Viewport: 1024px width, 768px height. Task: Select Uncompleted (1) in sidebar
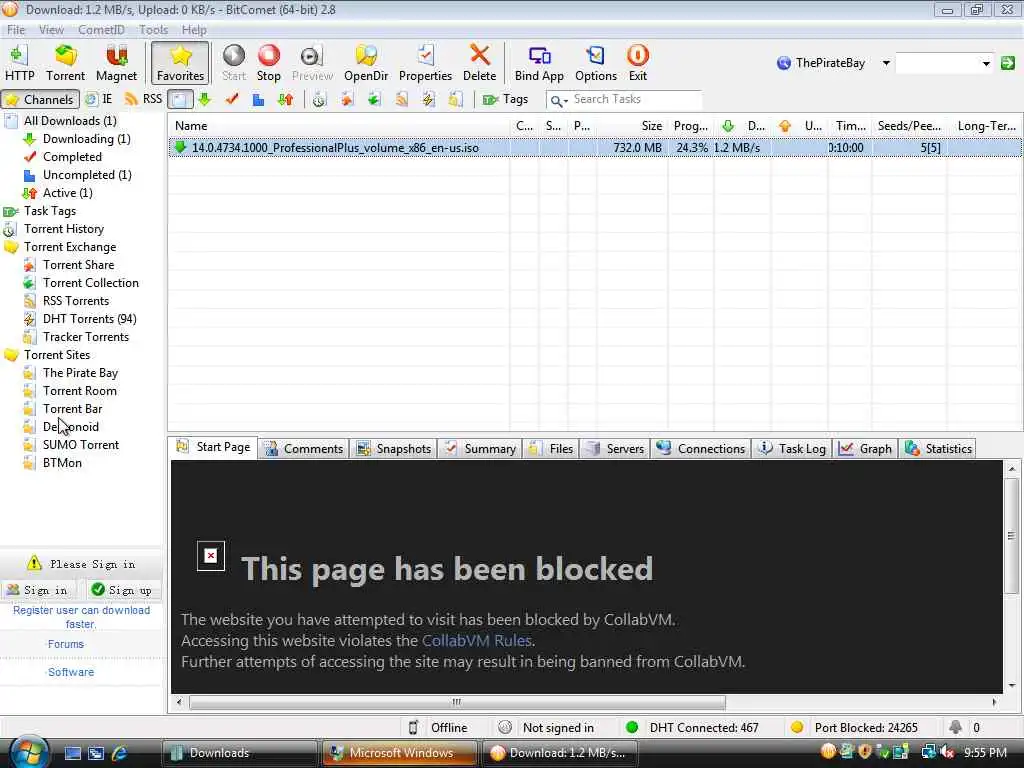pyautogui.click(x=87, y=175)
